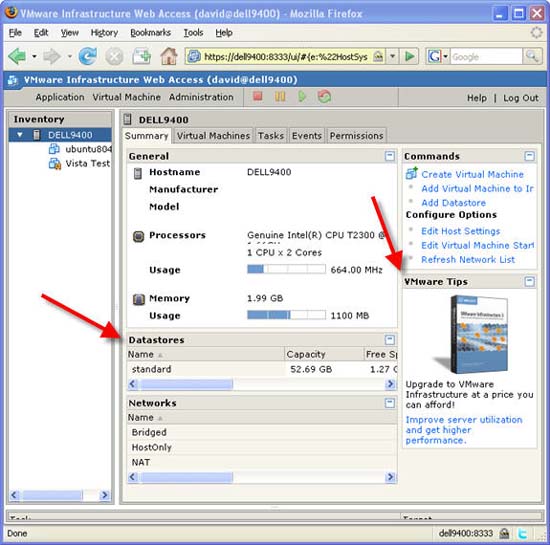The width and height of the screenshot is (550, 545).
Task: Click the Suspend (pause) virtual machine icon
Action: pos(280,96)
